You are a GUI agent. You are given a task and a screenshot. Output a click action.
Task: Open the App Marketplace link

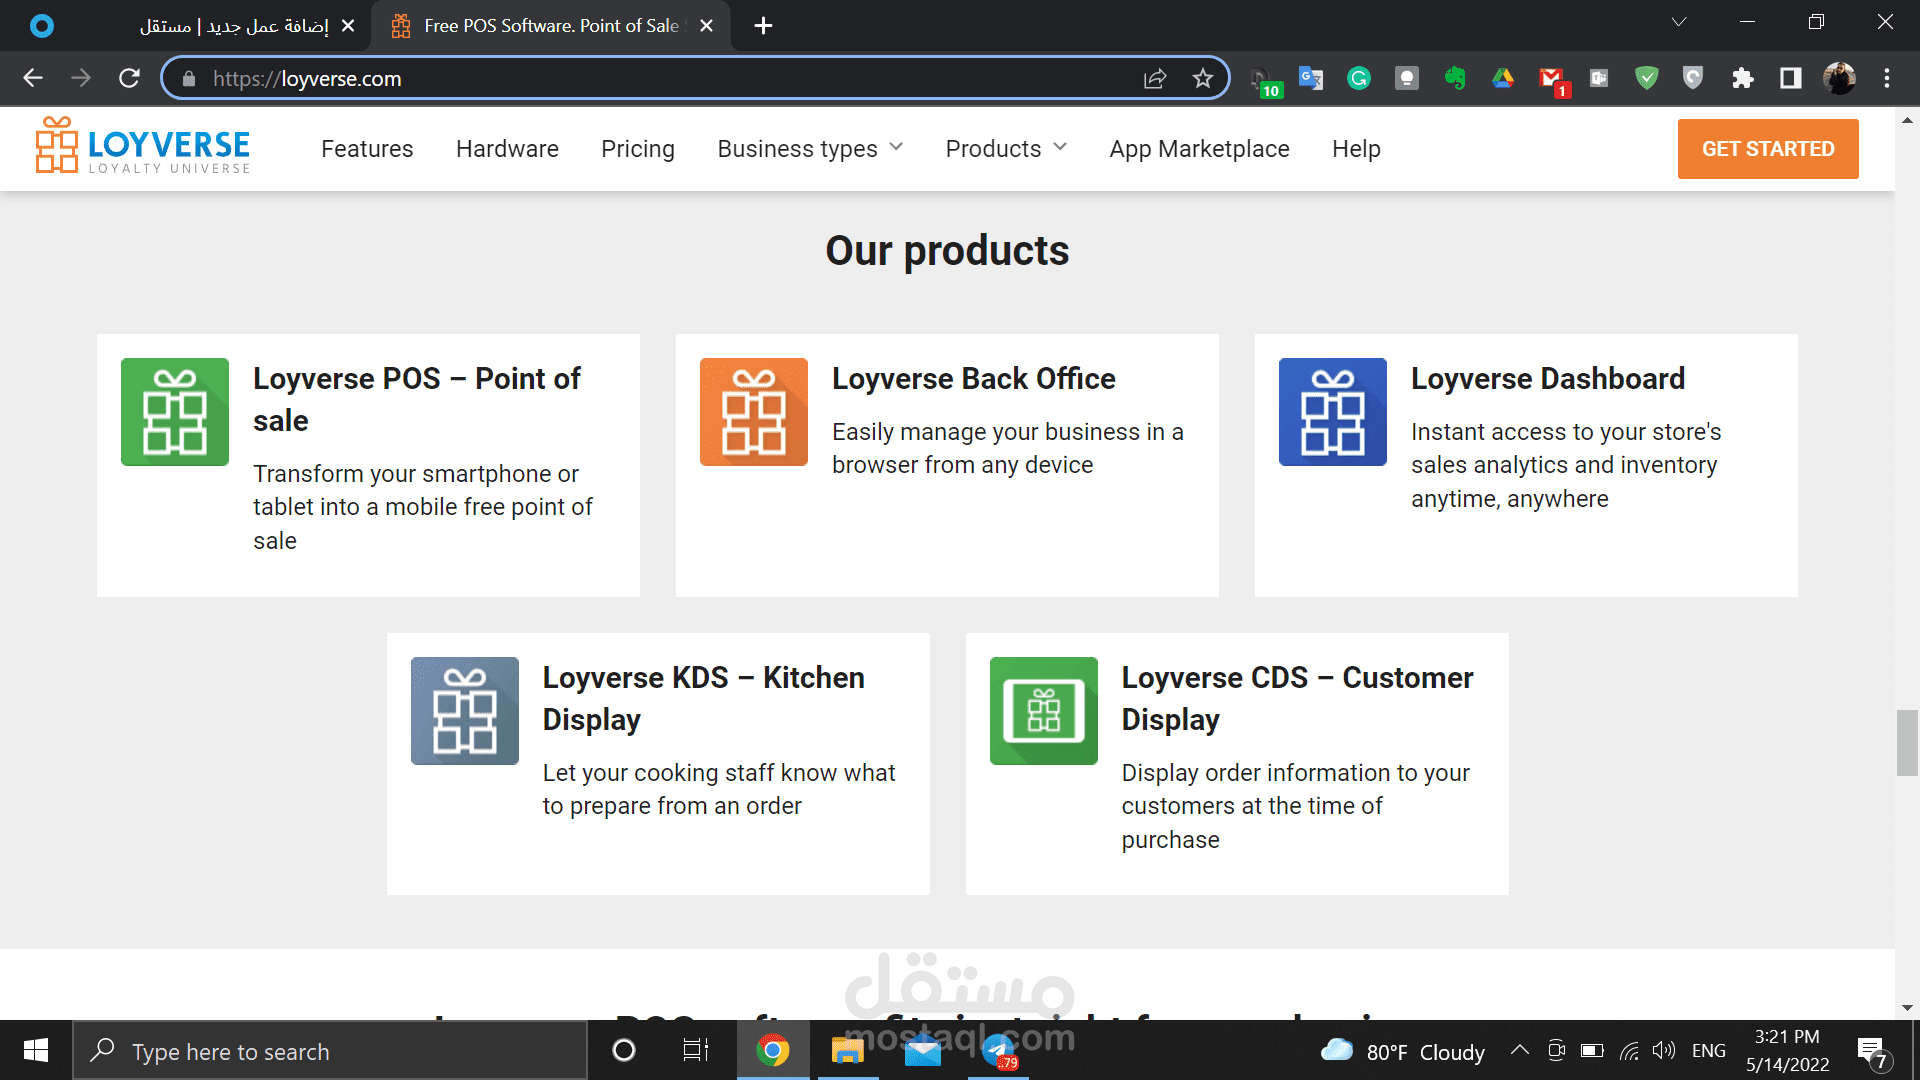pyautogui.click(x=1199, y=149)
